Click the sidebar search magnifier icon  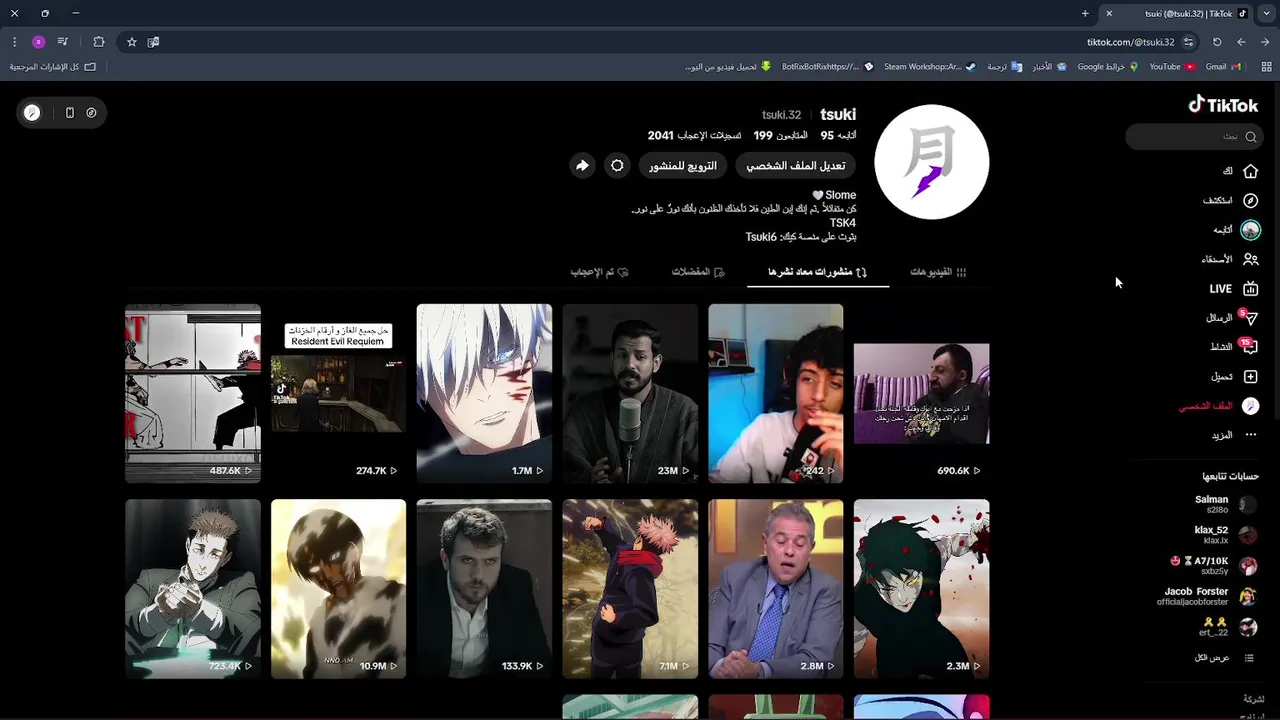[x=1250, y=137]
